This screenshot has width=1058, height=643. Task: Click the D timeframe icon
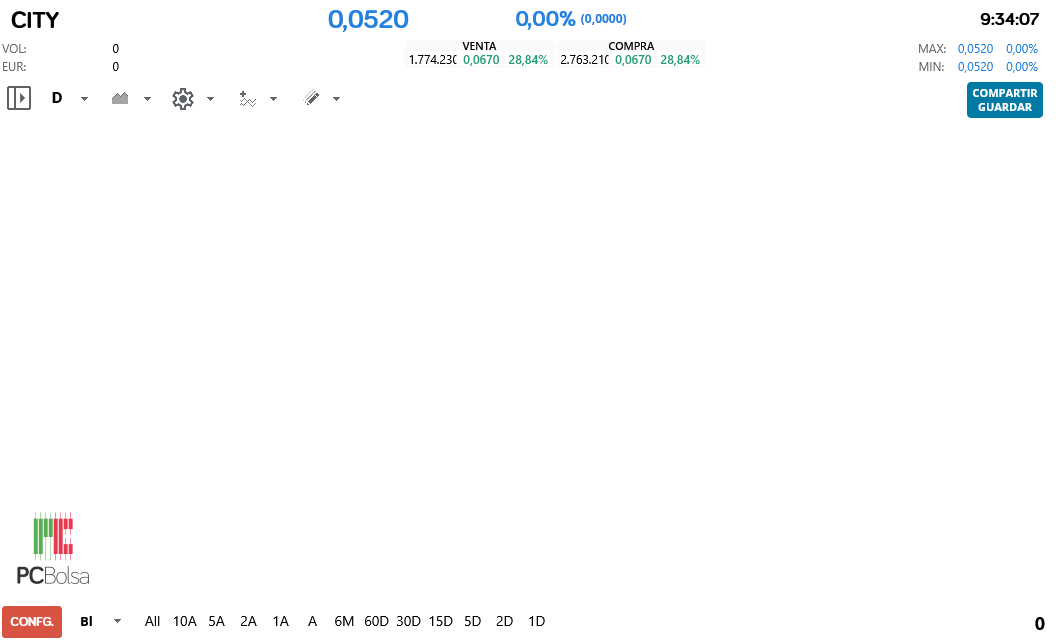pos(57,98)
